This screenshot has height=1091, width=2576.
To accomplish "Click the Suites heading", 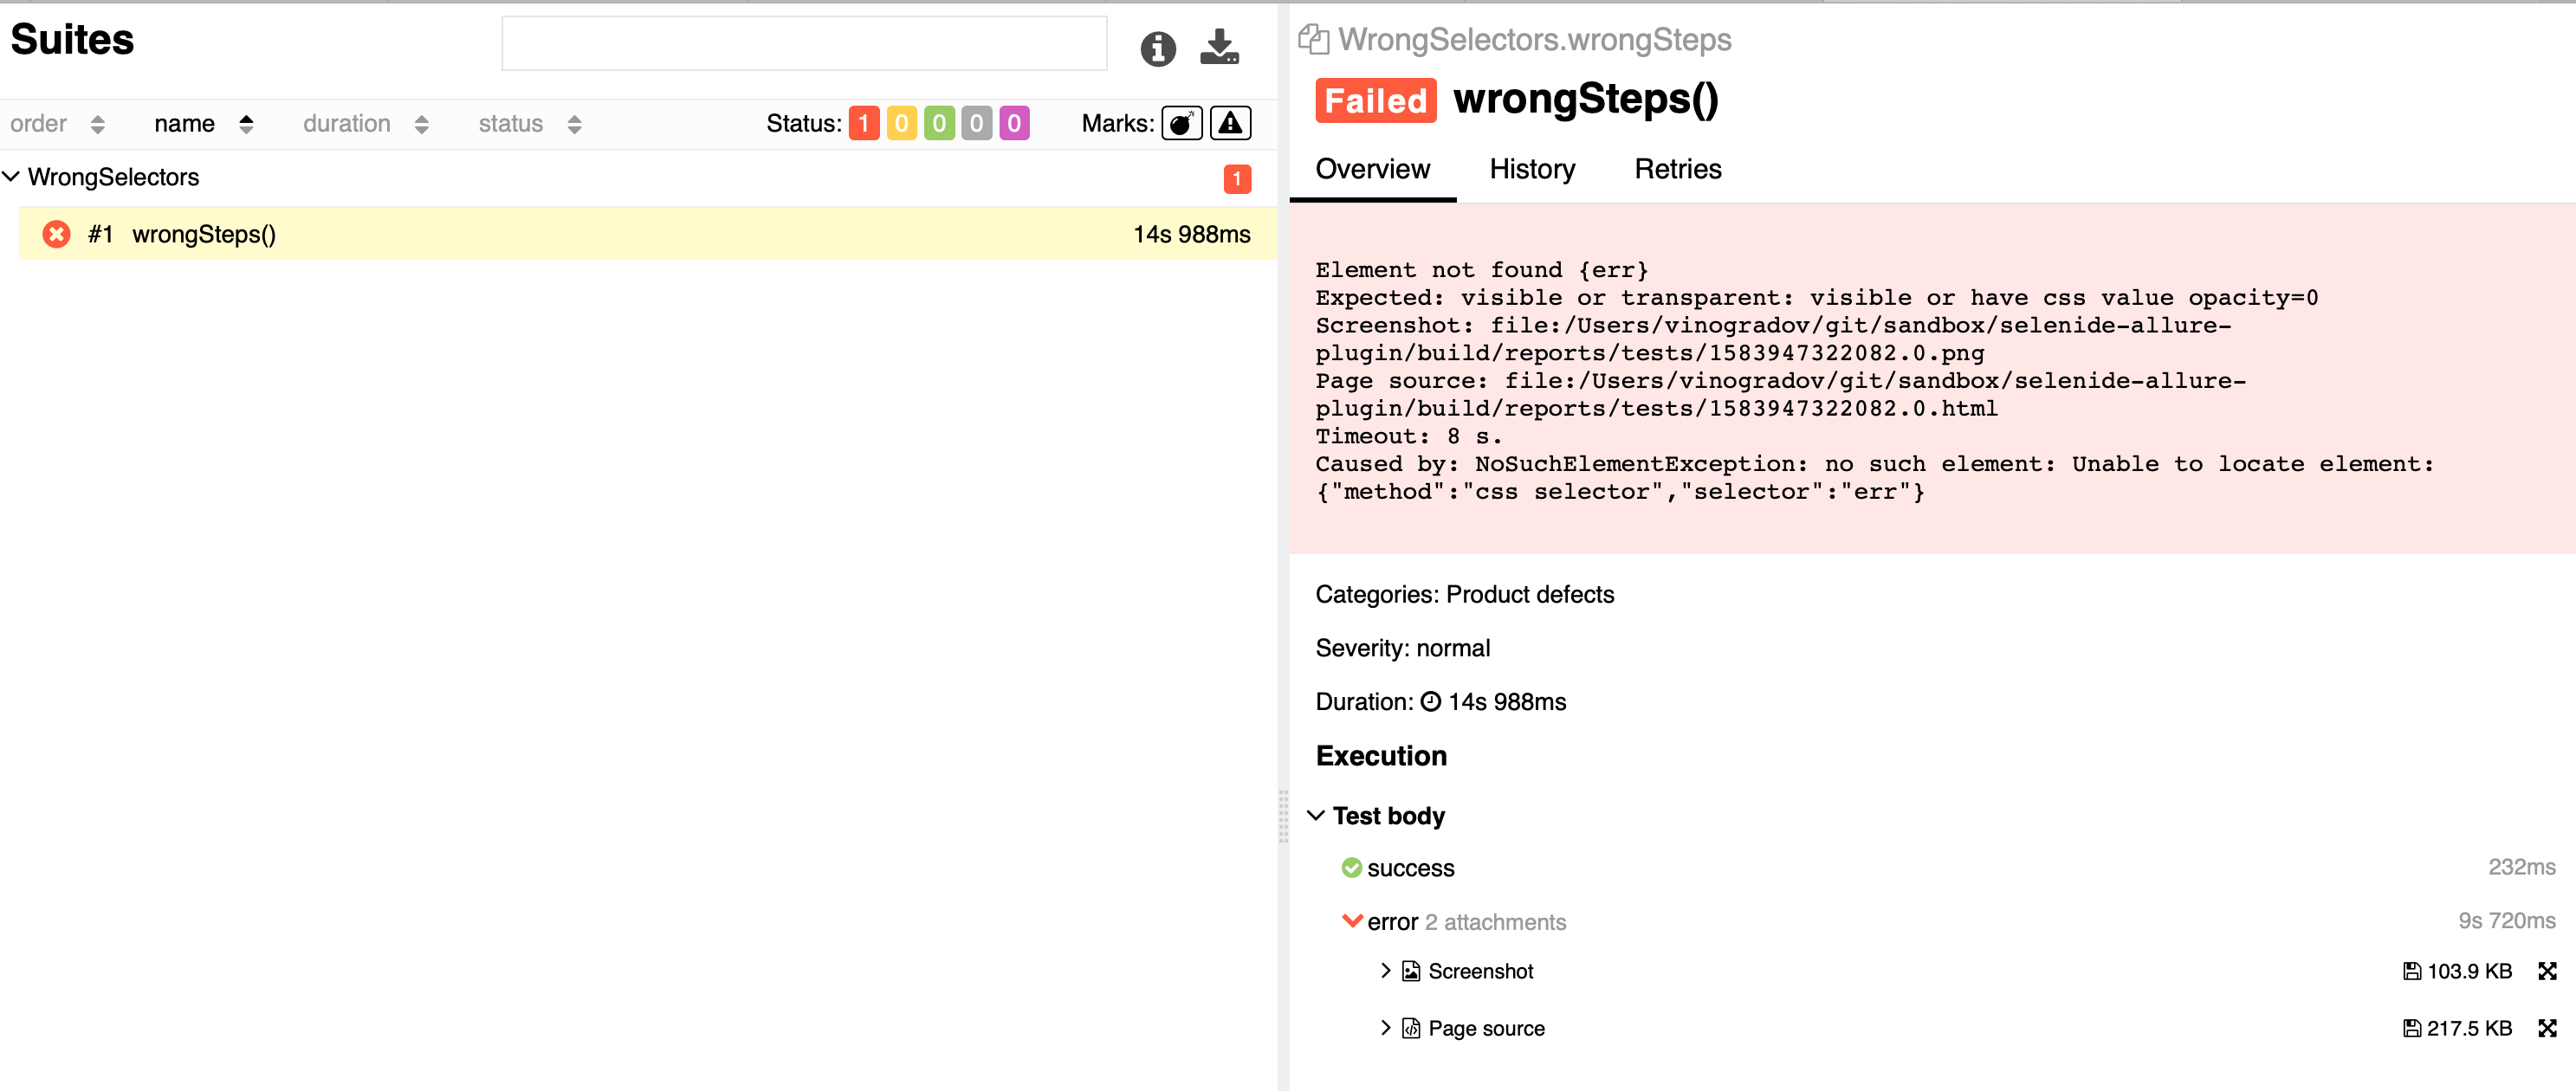I will (x=72, y=40).
